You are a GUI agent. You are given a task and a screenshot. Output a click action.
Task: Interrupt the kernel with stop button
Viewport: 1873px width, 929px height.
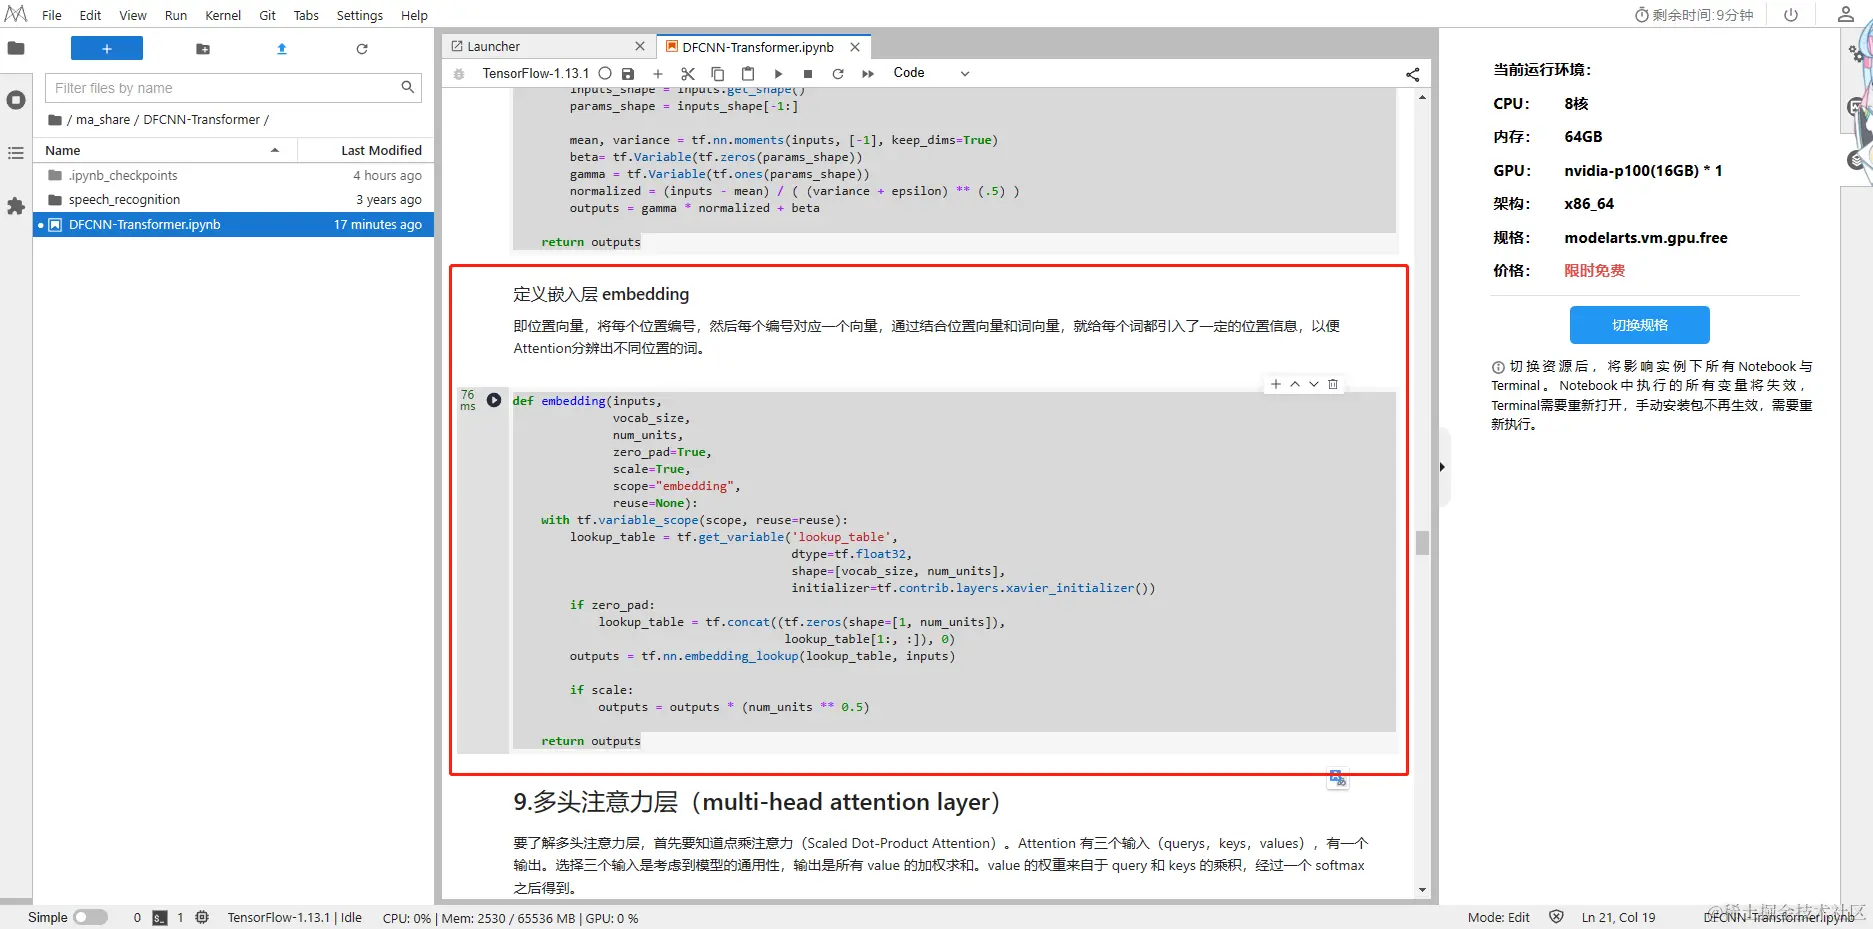(x=808, y=74)
